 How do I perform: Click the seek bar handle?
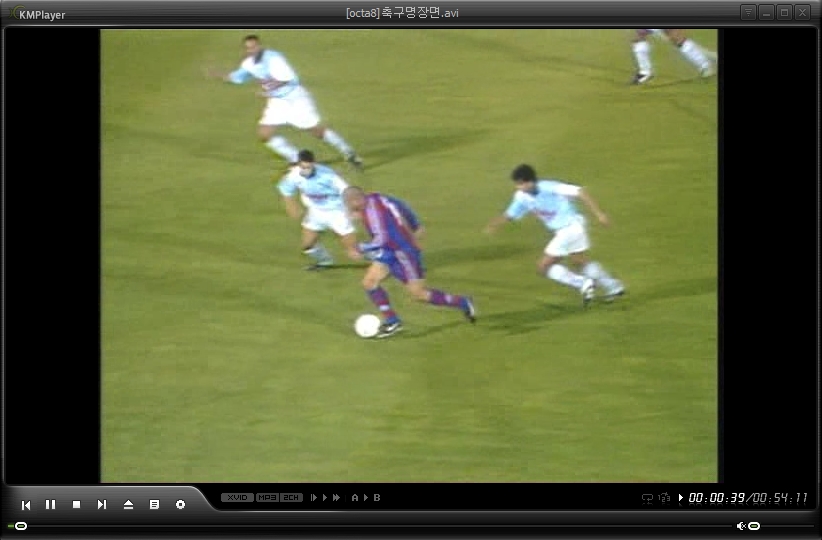click(21, 526)
